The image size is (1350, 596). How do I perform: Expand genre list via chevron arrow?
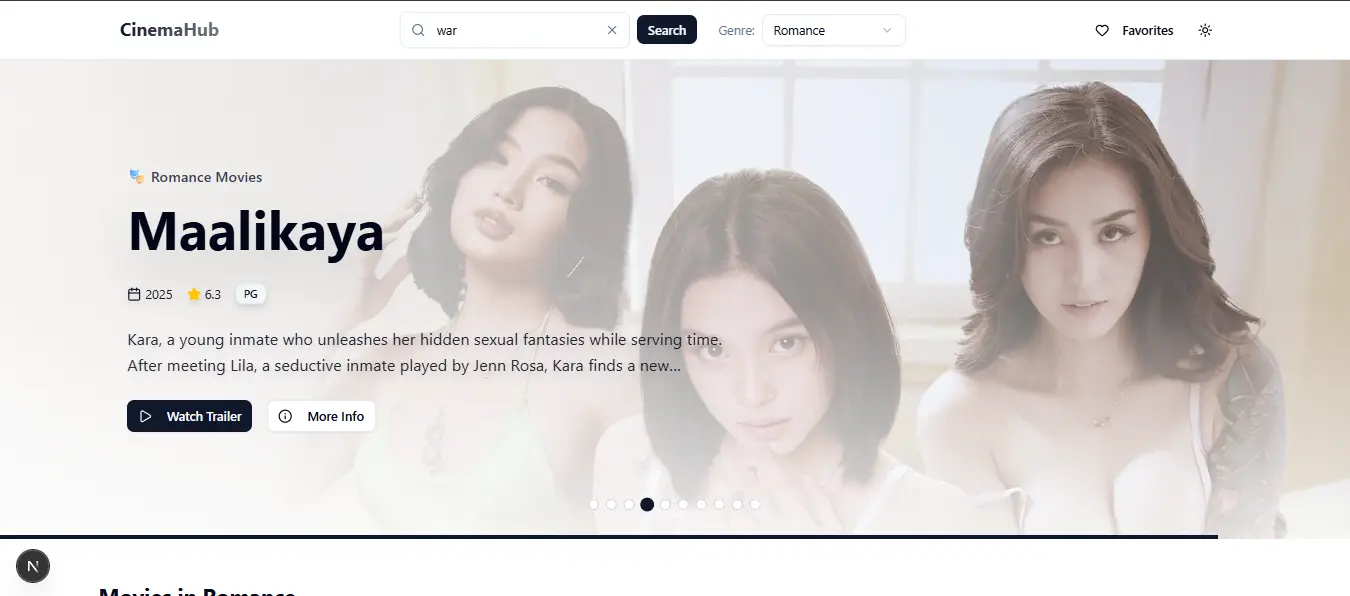[x=887, y=31]
